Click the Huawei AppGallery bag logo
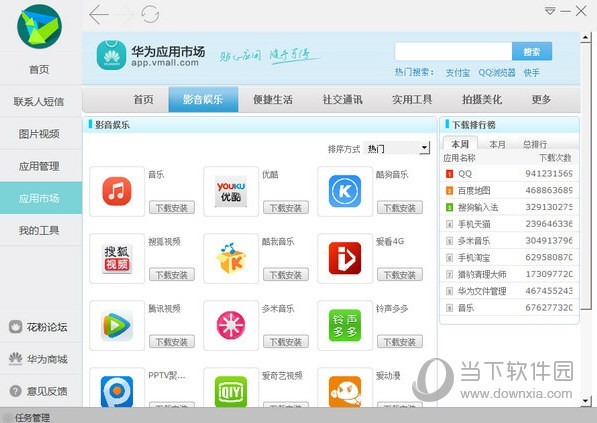The width and height of the screenshot is (597, 423). click(x=111, y=55)
